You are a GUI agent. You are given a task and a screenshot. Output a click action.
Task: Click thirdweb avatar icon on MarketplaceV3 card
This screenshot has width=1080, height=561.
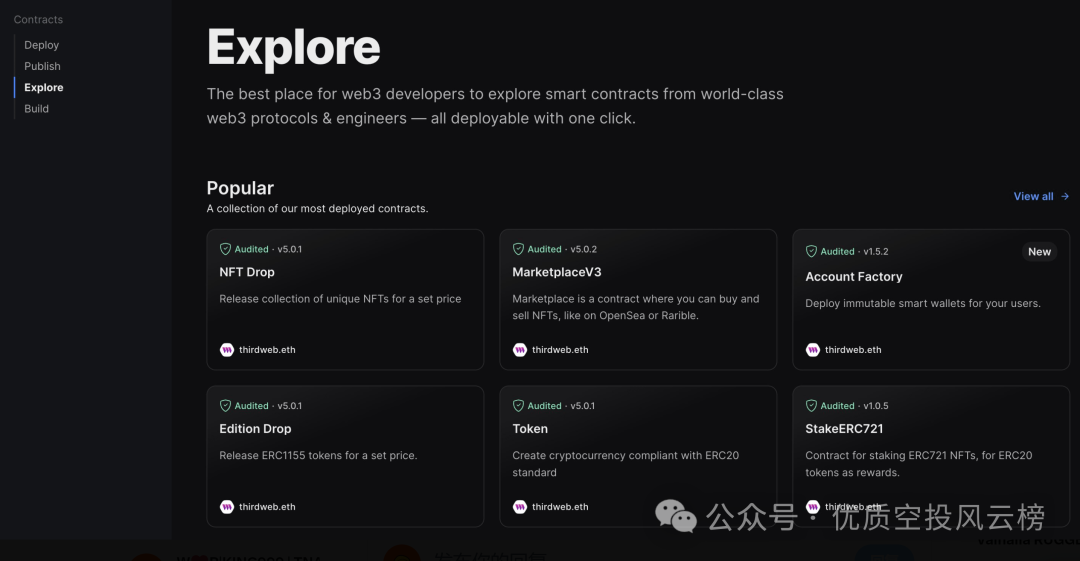click(520, 349)
